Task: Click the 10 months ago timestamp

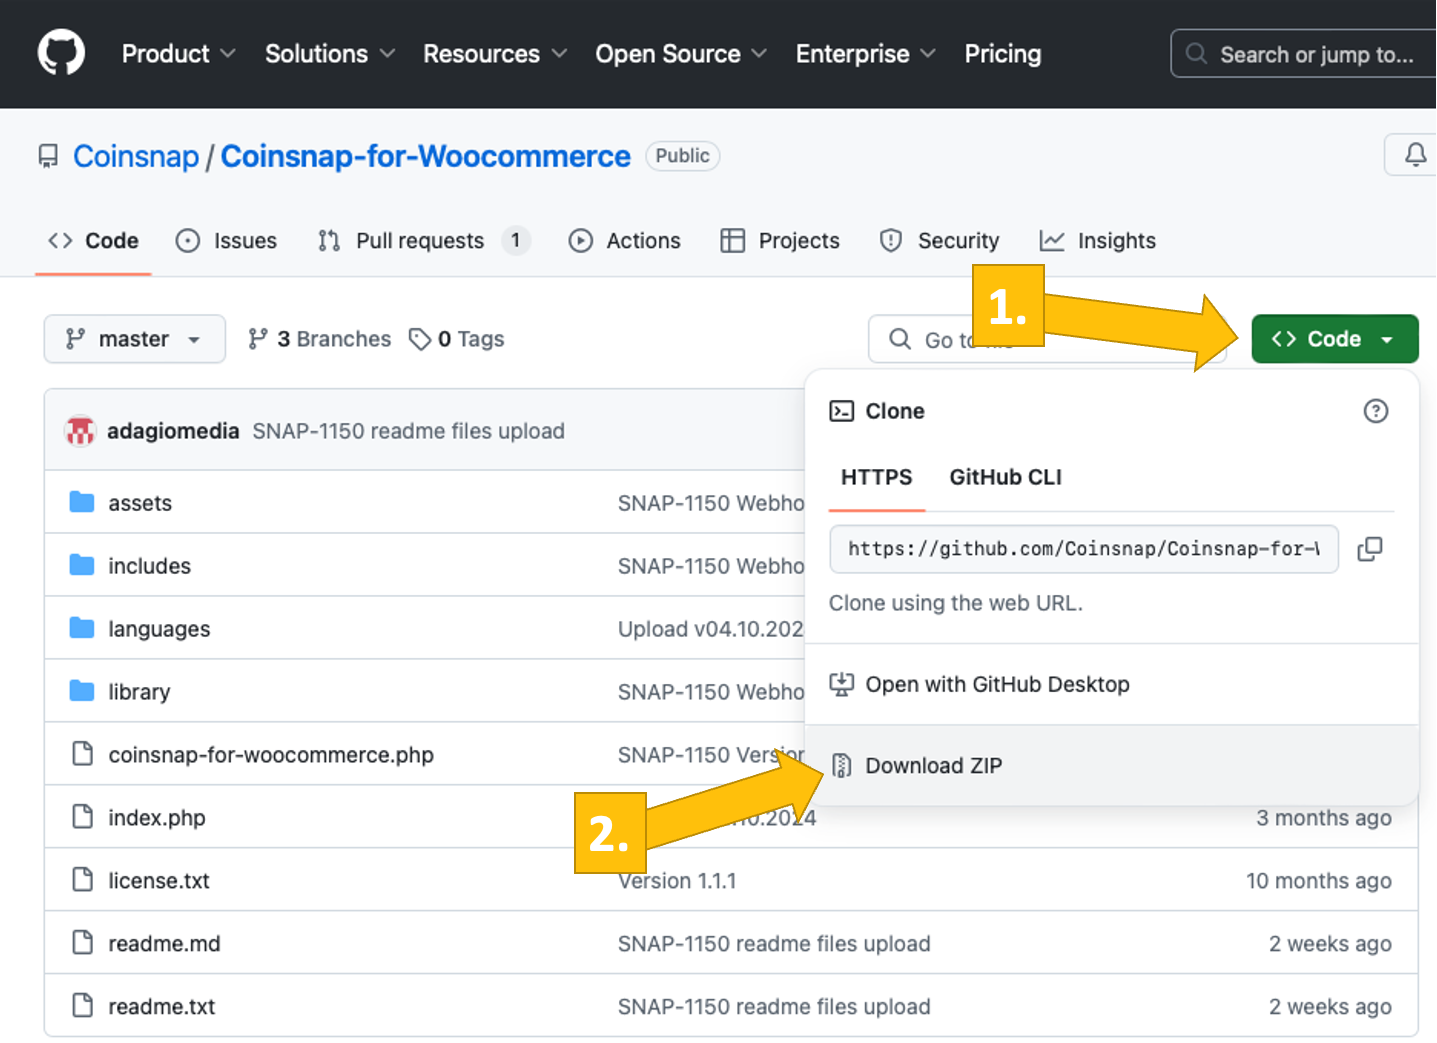Action: [1318, 881]
